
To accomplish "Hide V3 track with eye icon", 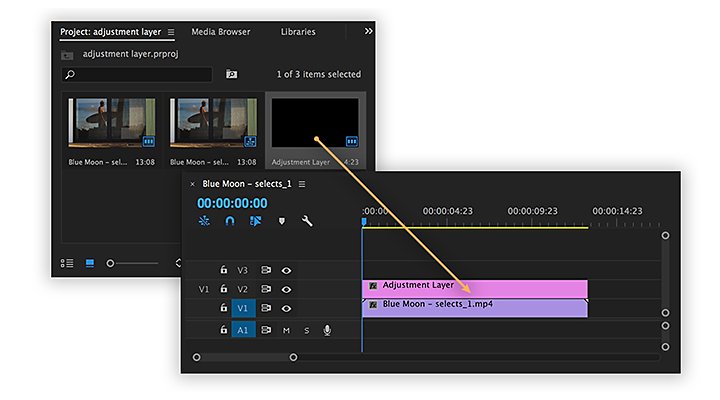I will pos(286,270).
